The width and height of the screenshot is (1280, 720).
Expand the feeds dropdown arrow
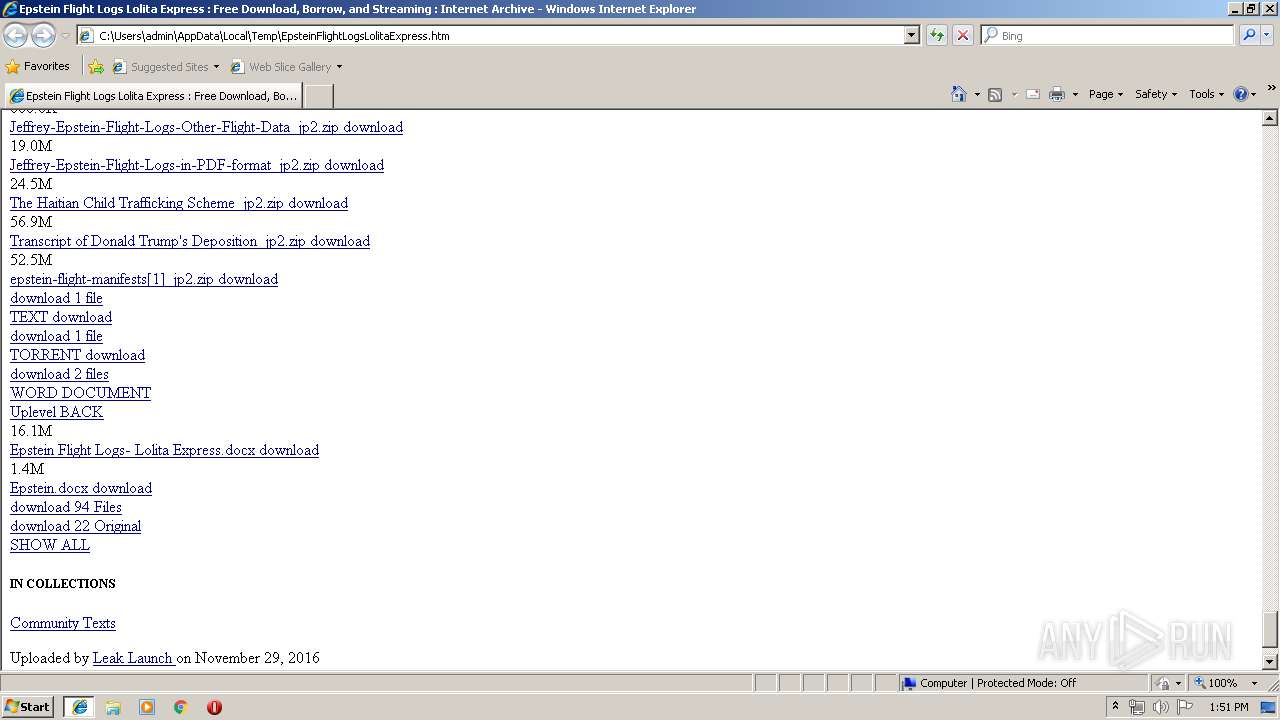click(1013, 94)
